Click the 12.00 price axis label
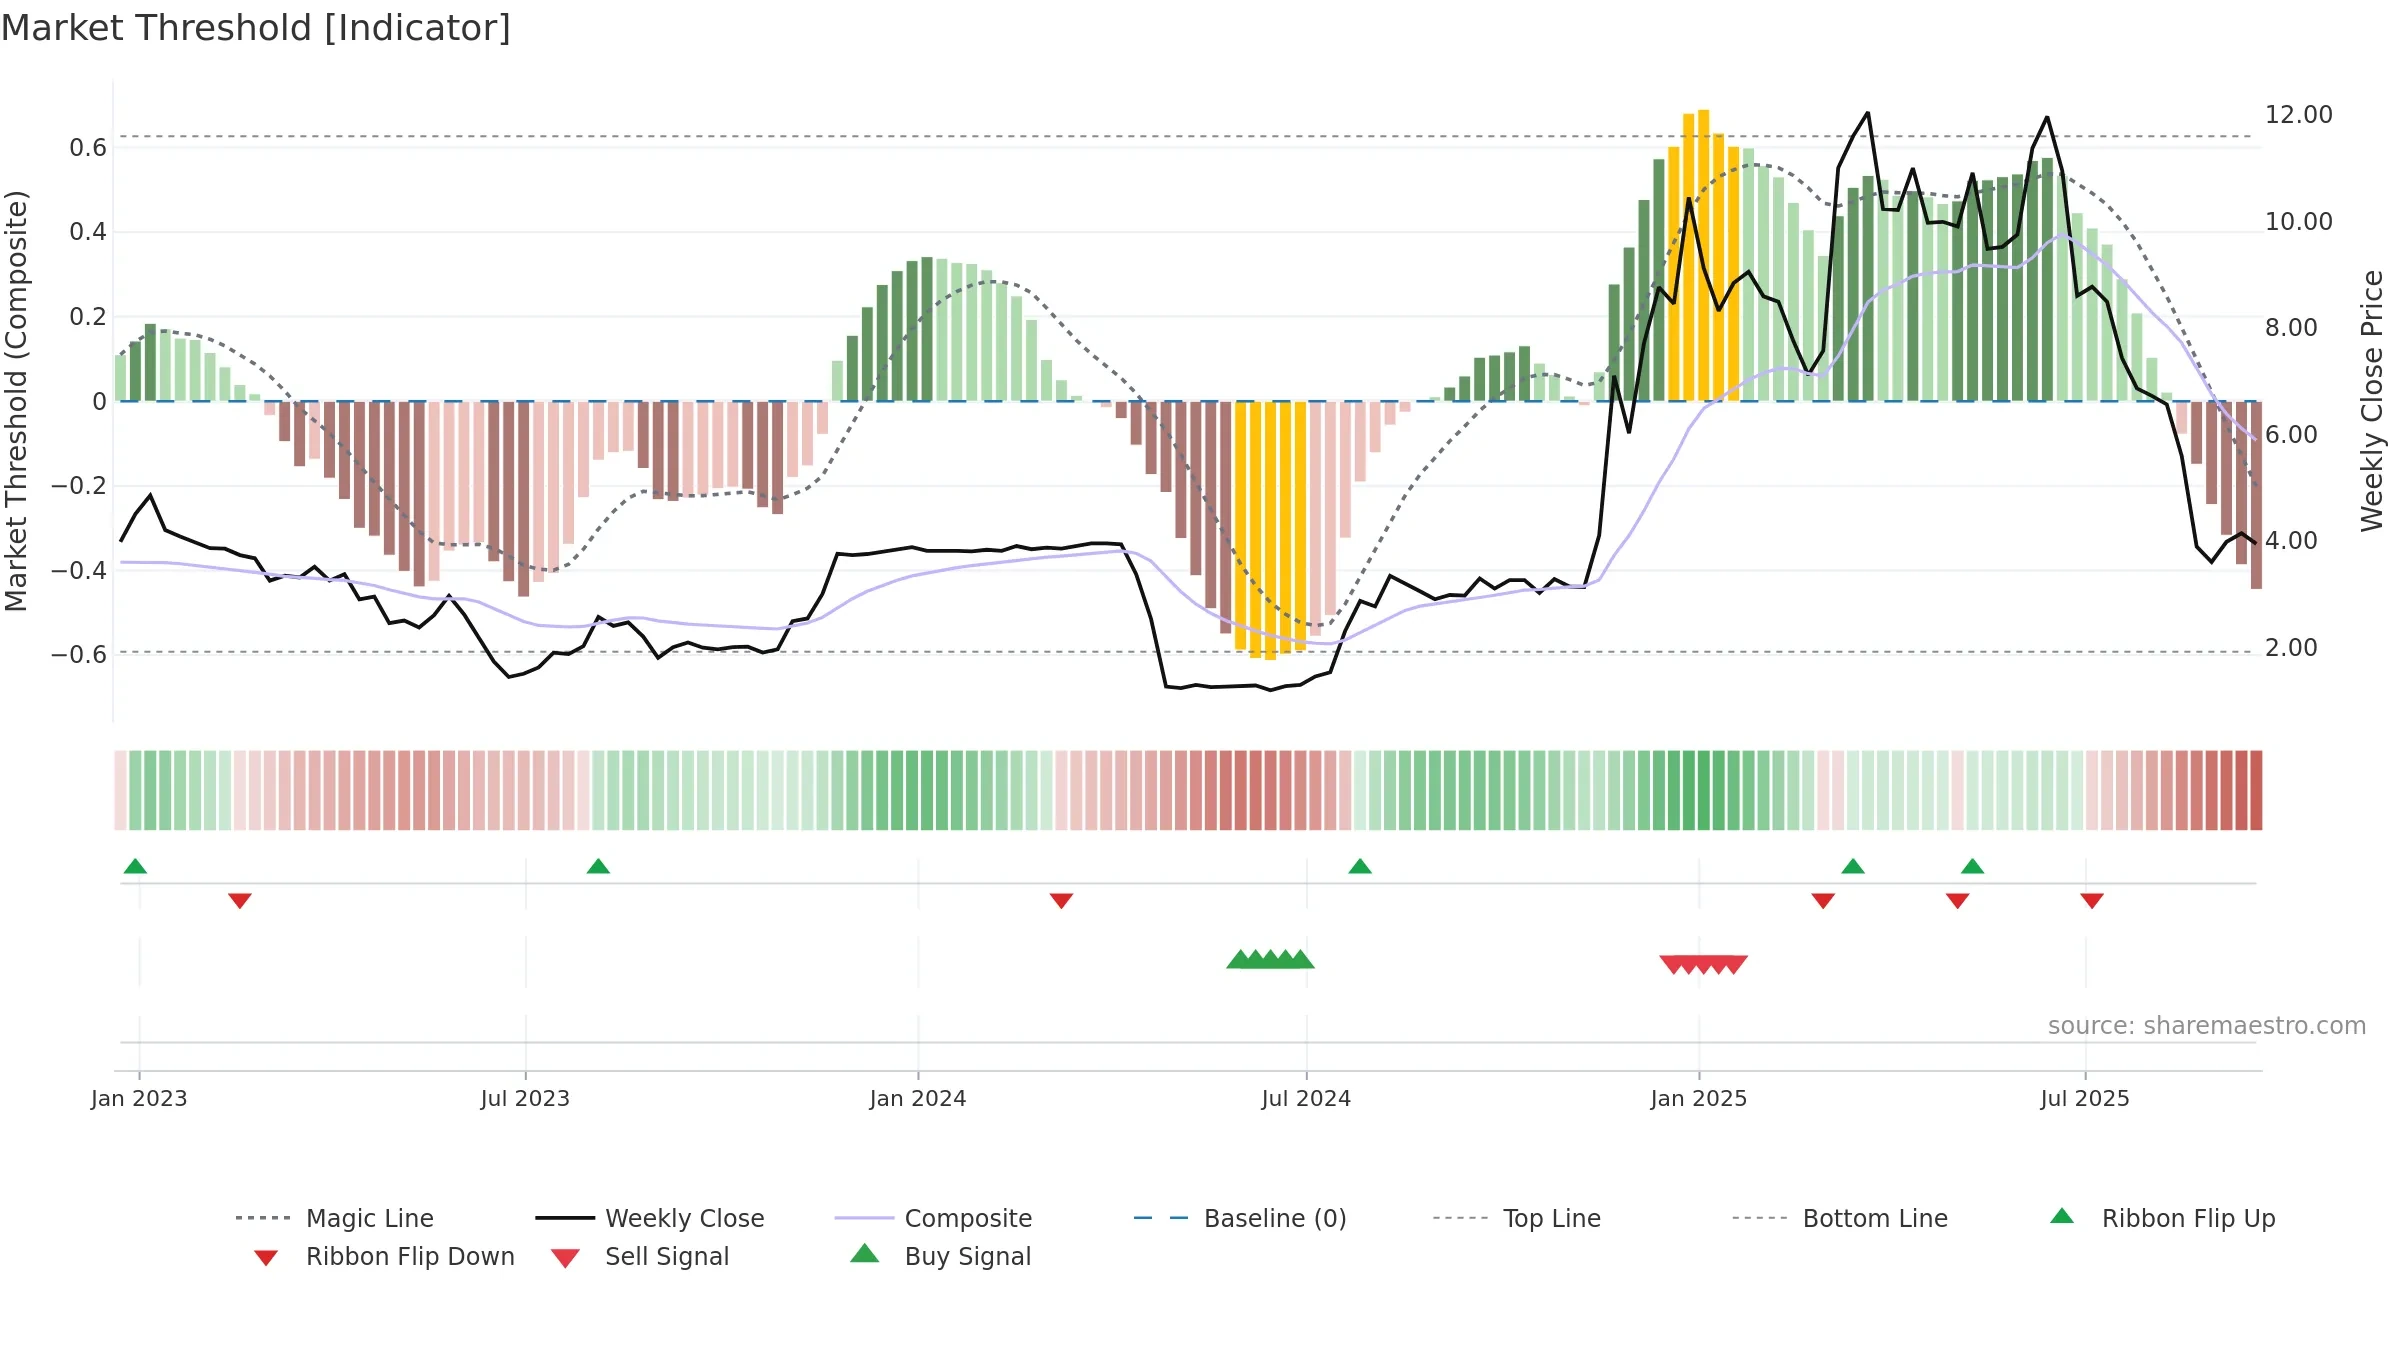This screenshot has height=1350, width=2400. click(2298, 115)
